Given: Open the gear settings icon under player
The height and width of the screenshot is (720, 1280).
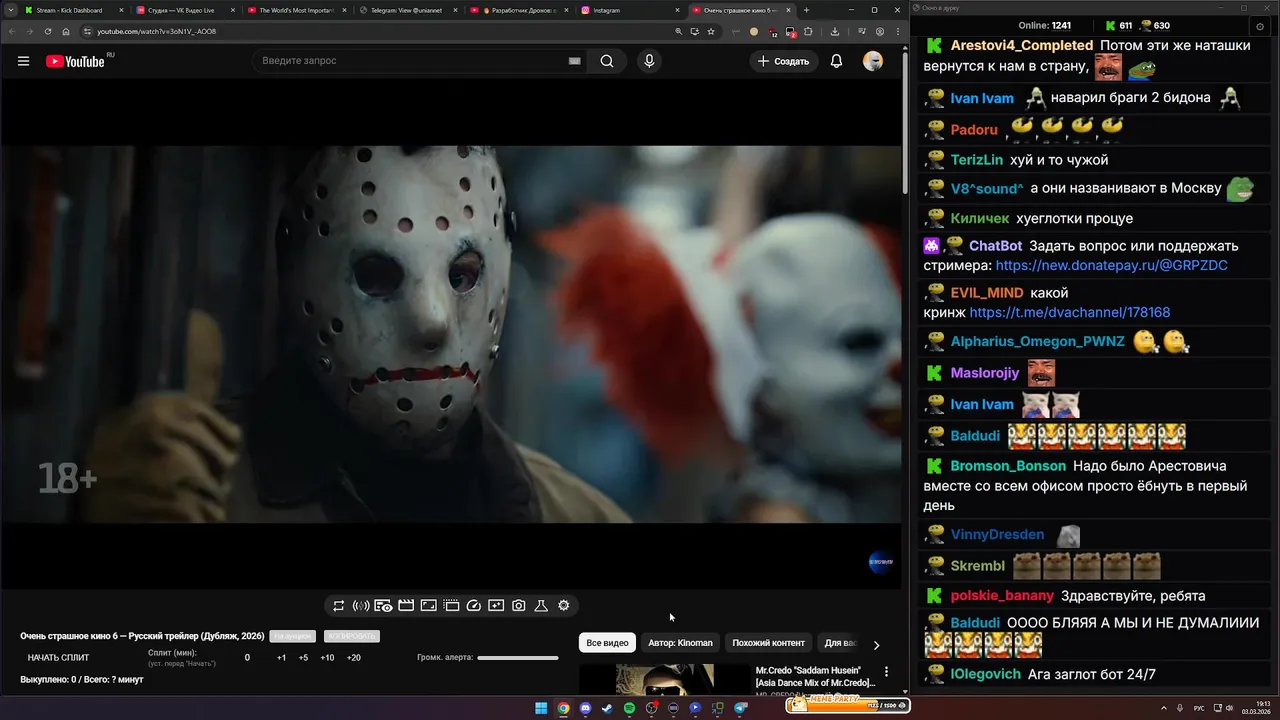Looking at the screenshot, I should click(x=564, y=605).
